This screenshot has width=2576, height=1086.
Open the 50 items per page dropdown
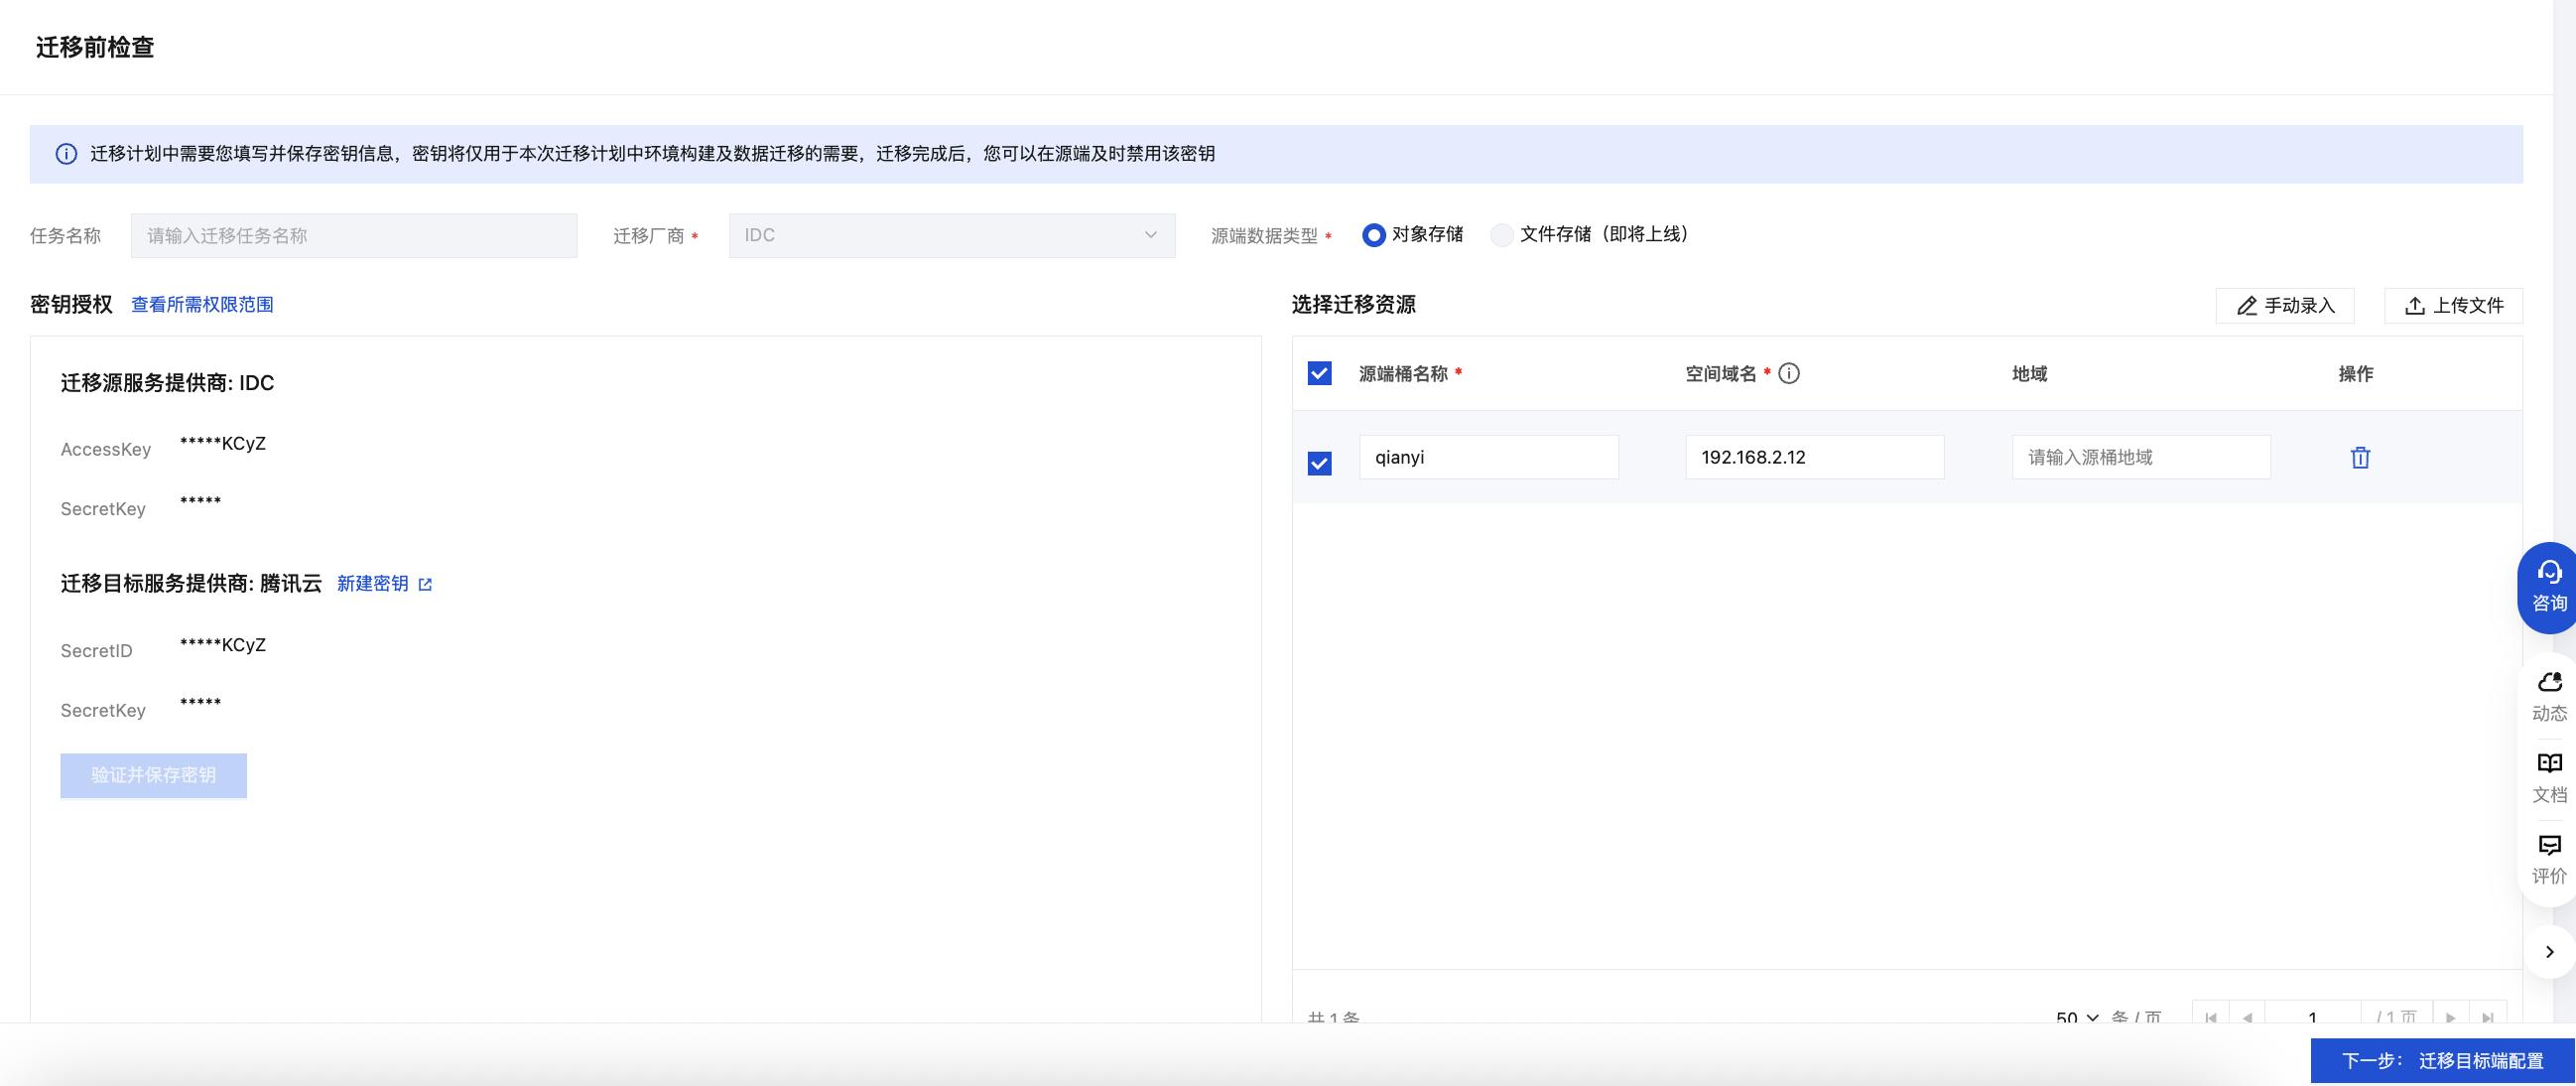[2077, 1016]
